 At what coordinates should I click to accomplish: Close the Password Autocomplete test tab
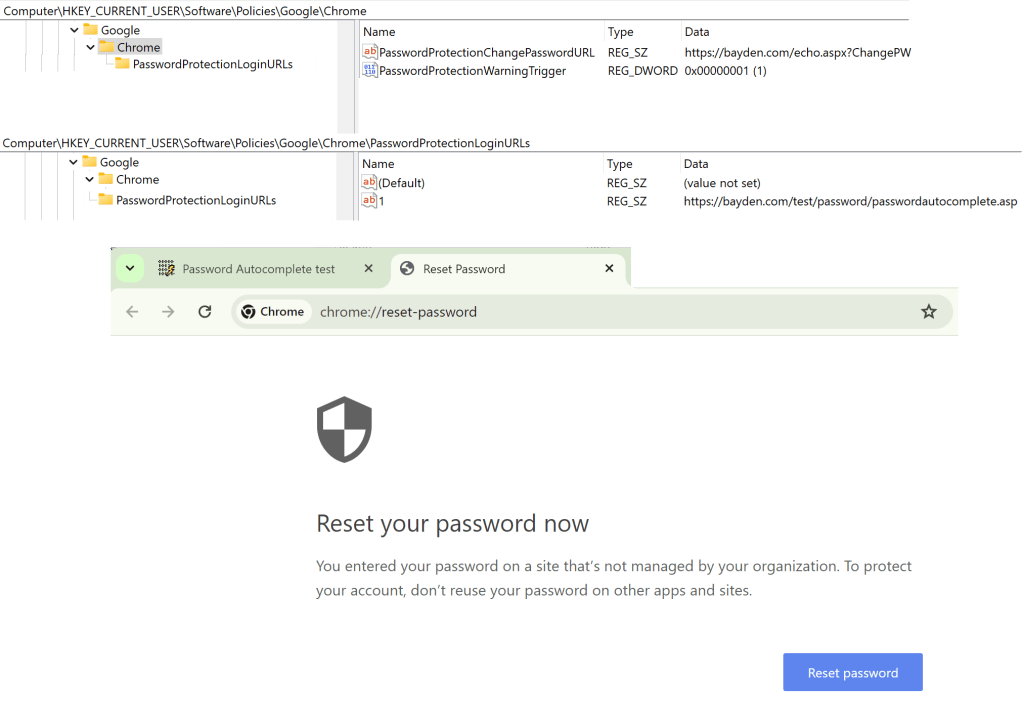(369, 269)
